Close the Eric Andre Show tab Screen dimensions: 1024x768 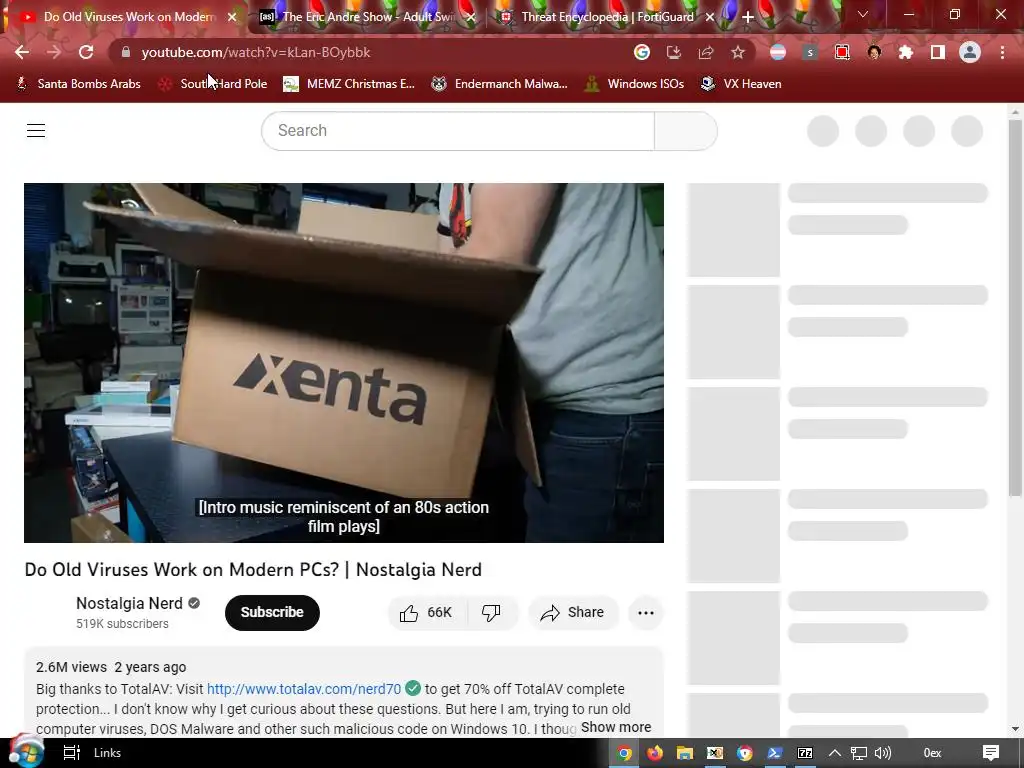click(x=470, y=17)
